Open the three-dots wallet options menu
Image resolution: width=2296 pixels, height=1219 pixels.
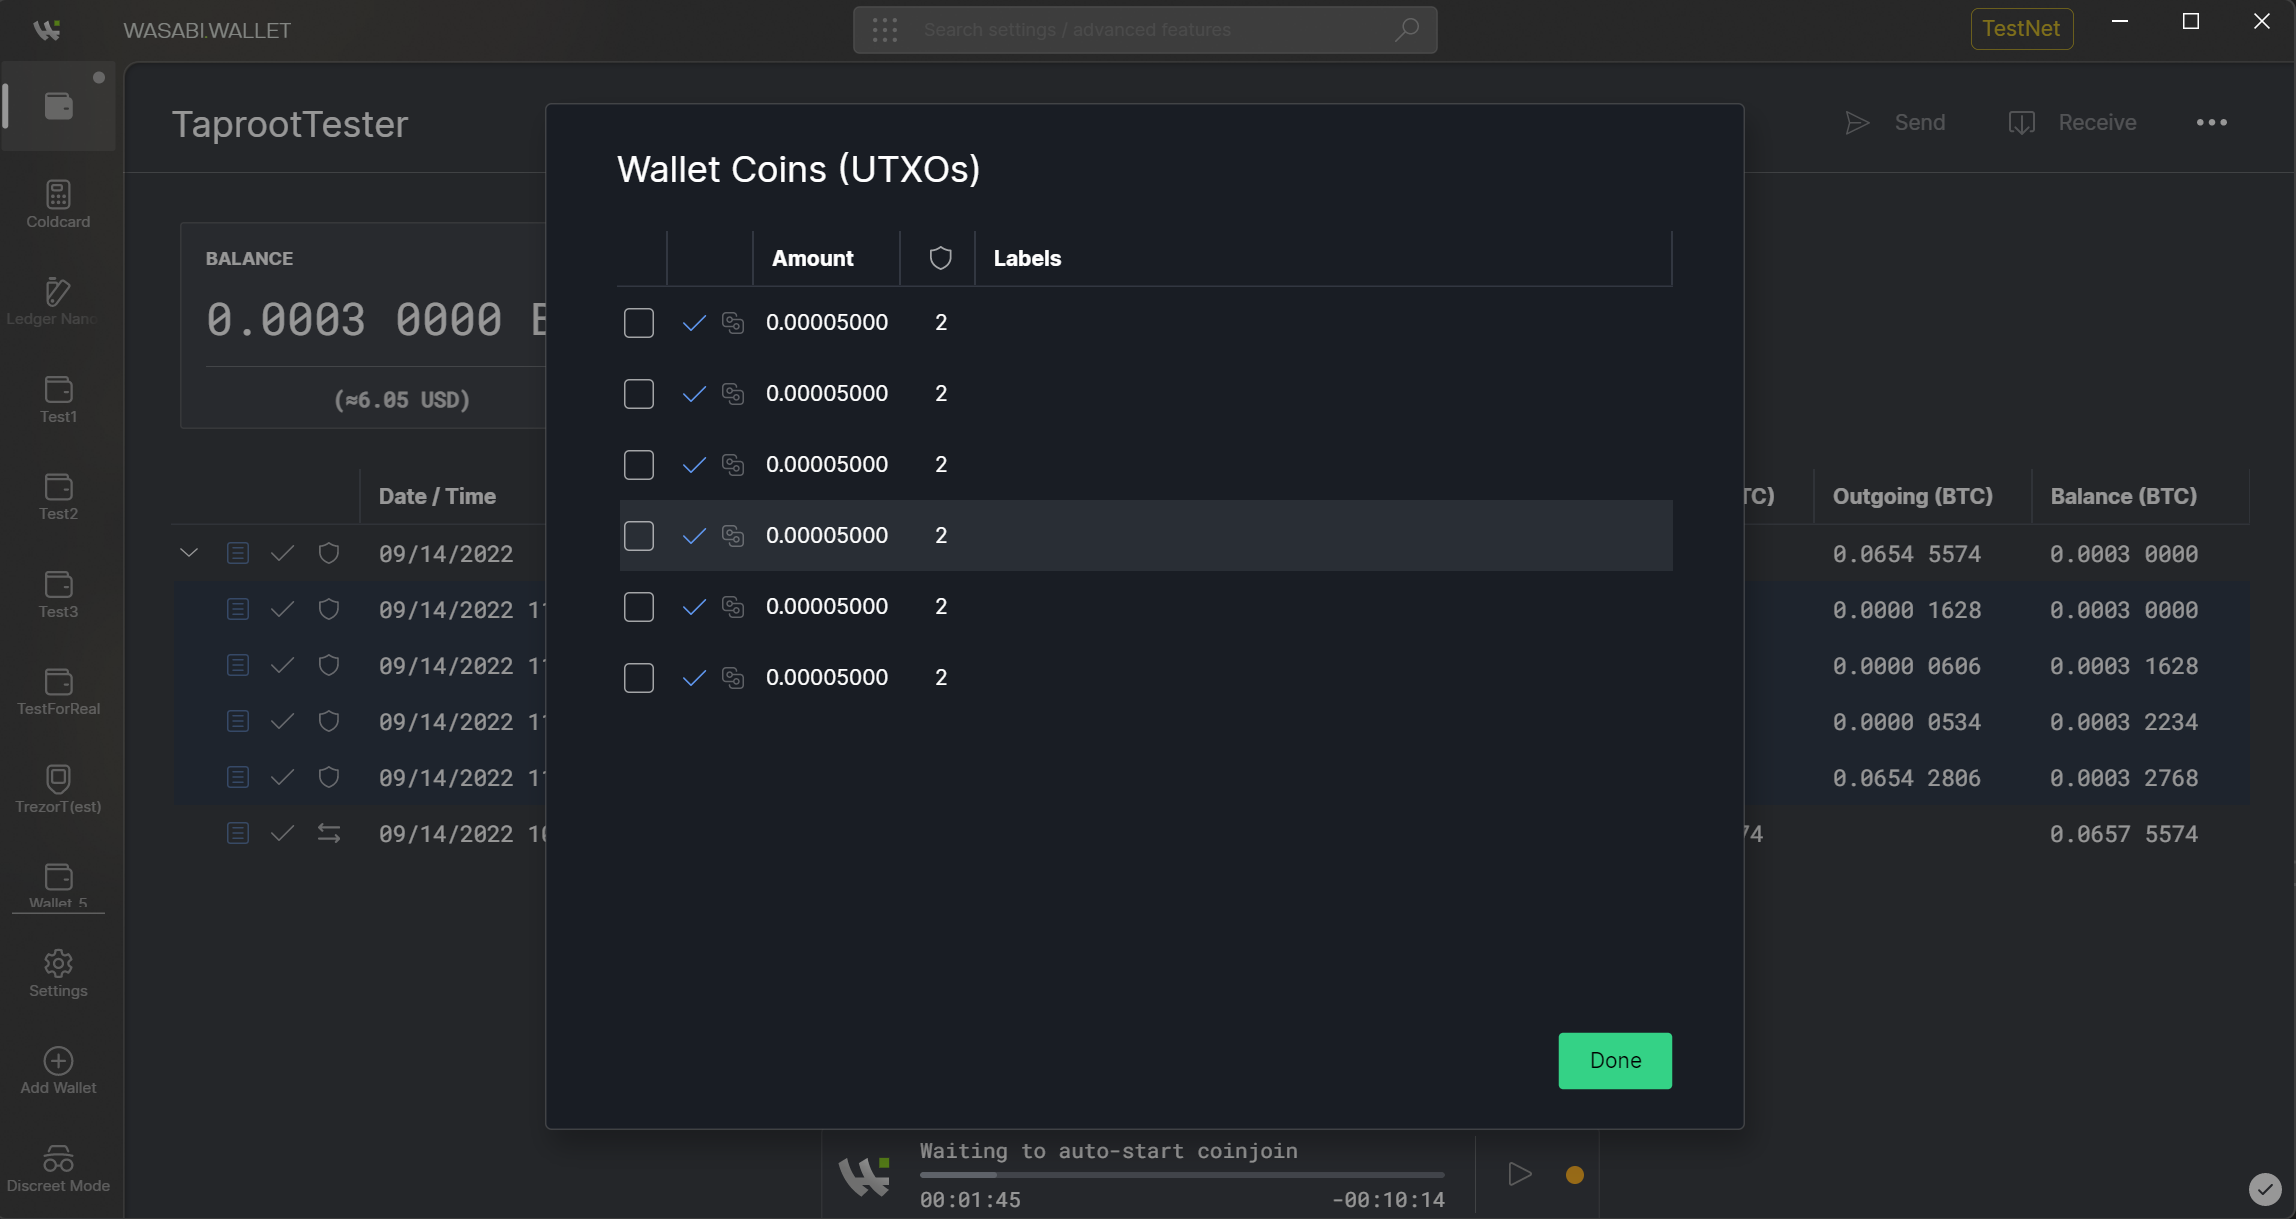2211,123
